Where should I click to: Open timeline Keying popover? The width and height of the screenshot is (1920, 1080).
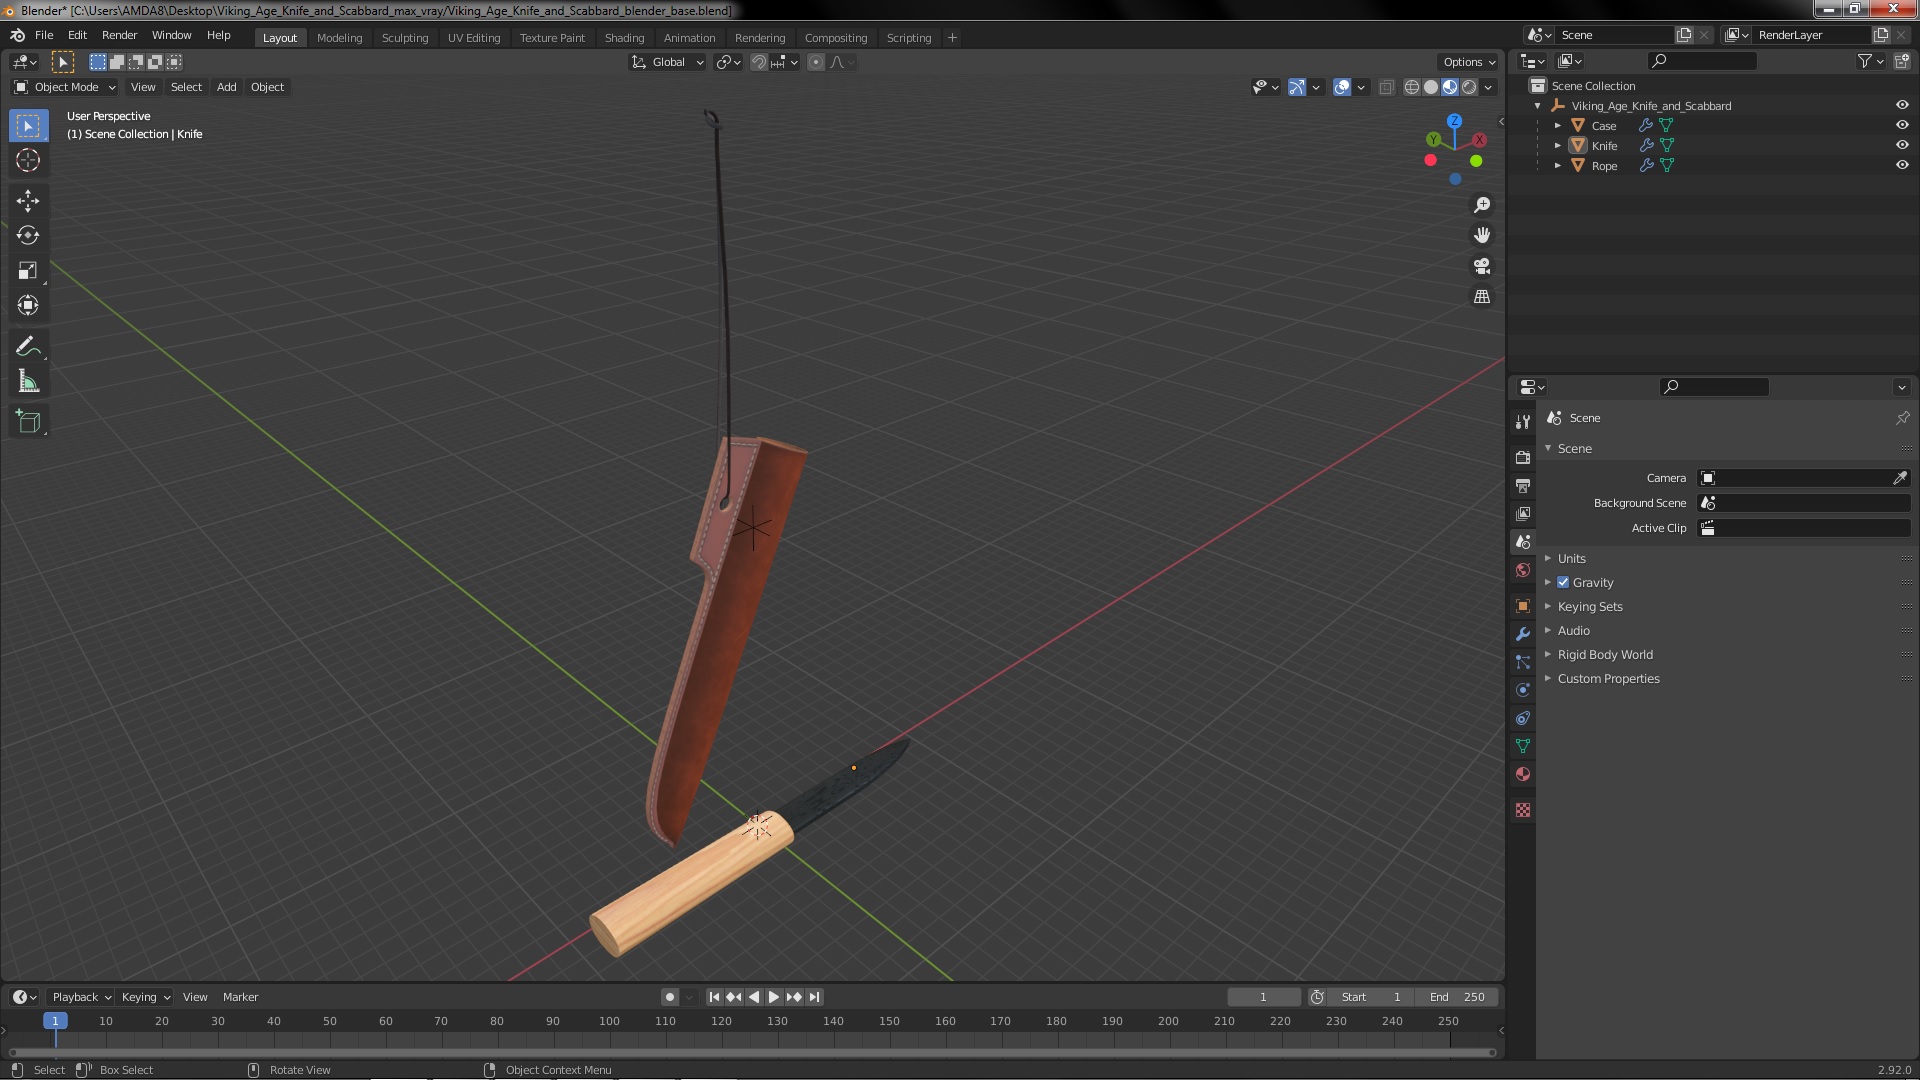click(145, 997)
